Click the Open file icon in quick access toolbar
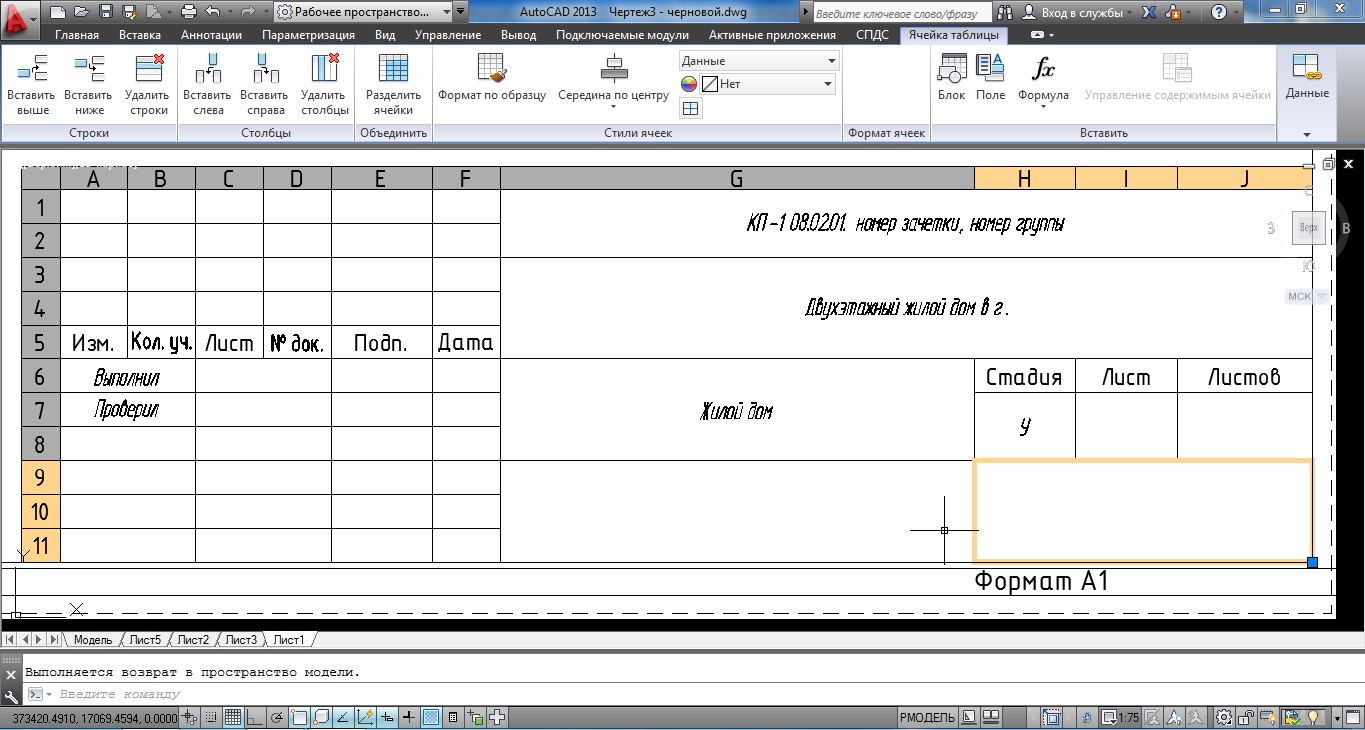This screenshot has height=730, width=1365. coord(81,12)
